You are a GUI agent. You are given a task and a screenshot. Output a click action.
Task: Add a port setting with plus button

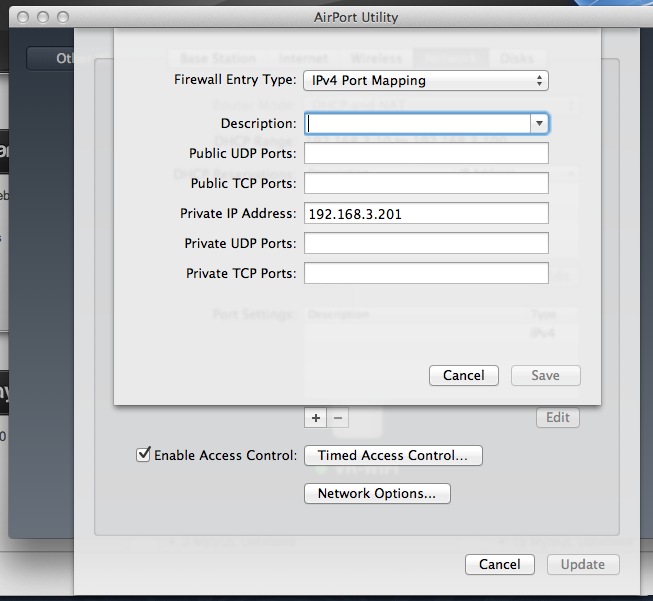(316, 418)
